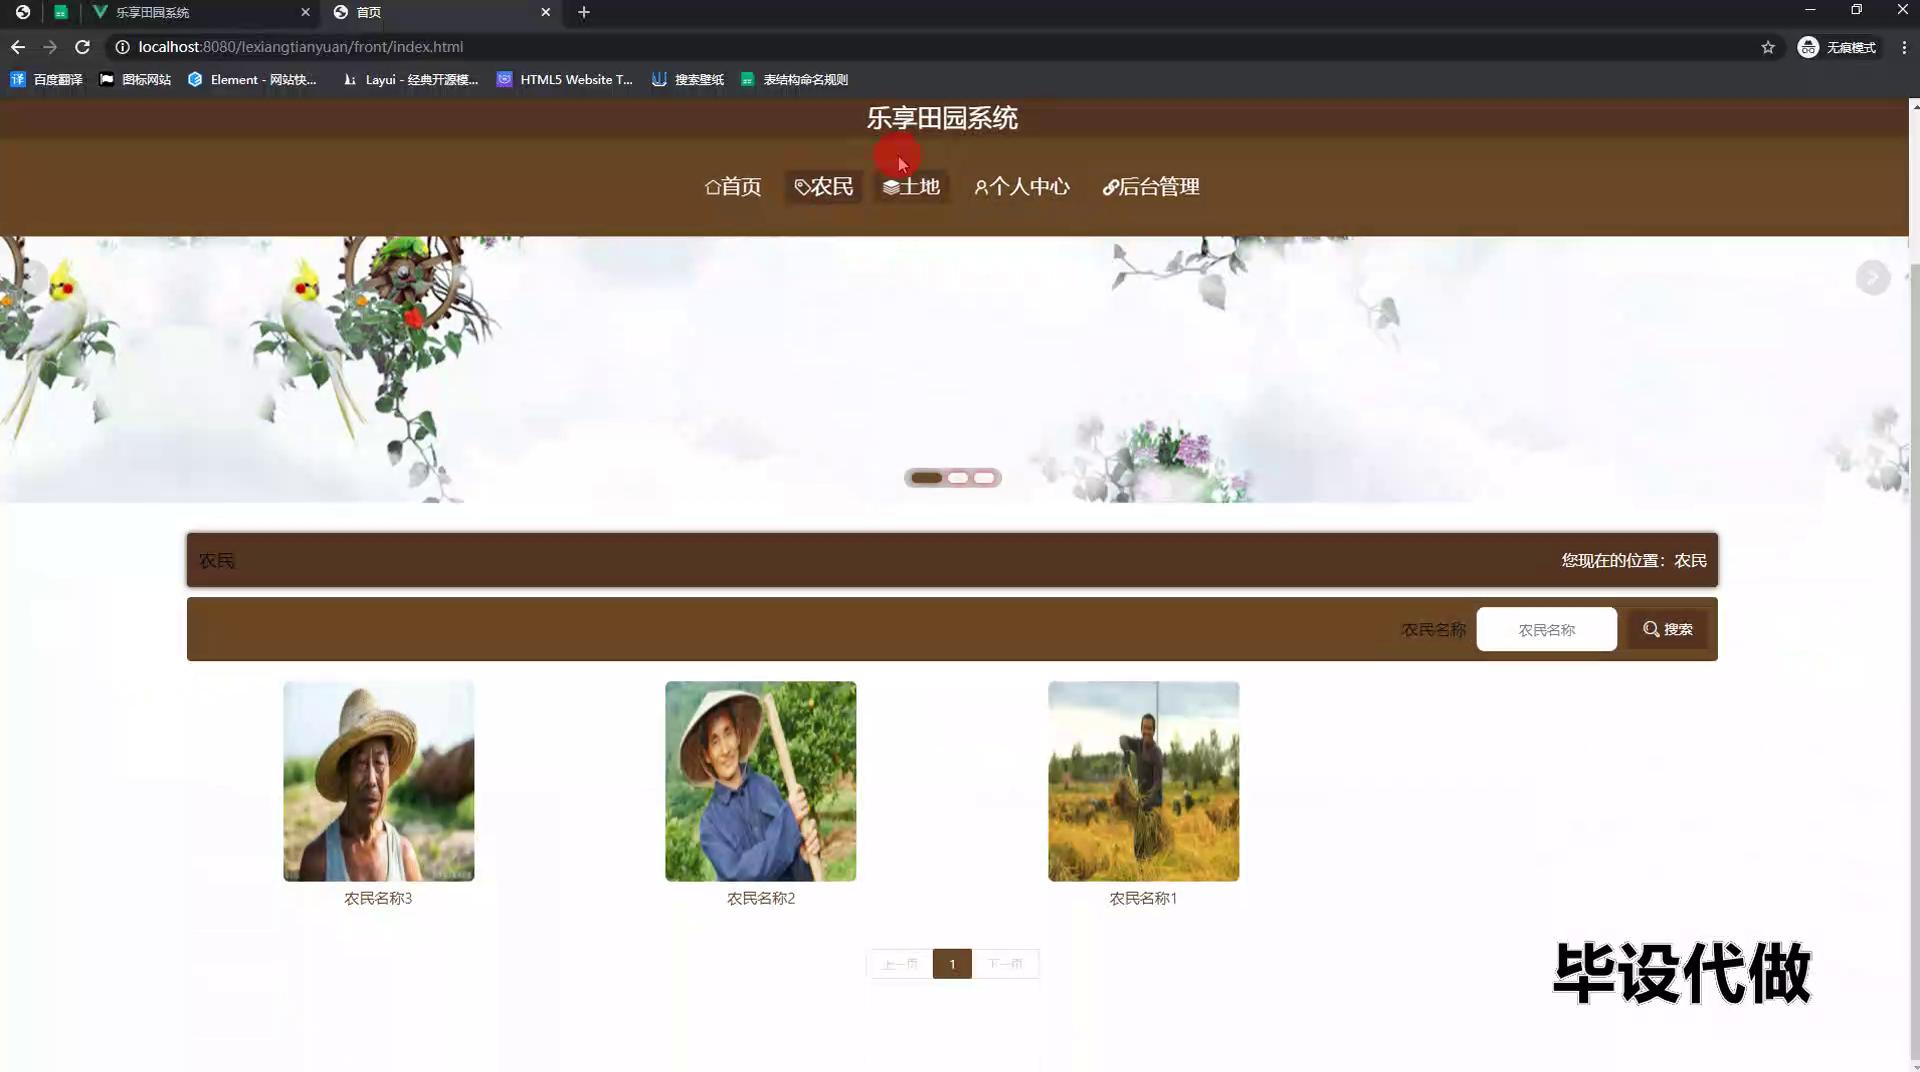Advance carousel with right arrow
Viewport: 1920px width, 1072px height.
(1872, 277)
